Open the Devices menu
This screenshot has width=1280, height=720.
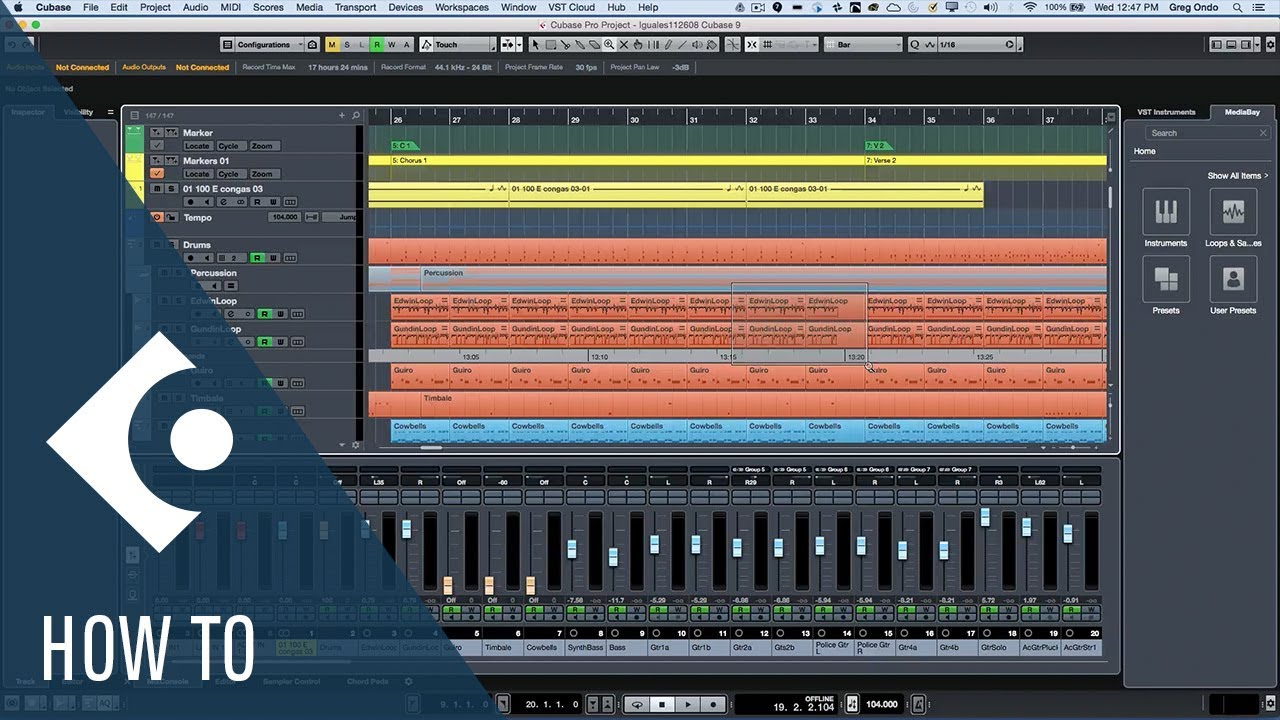(405, 7)
